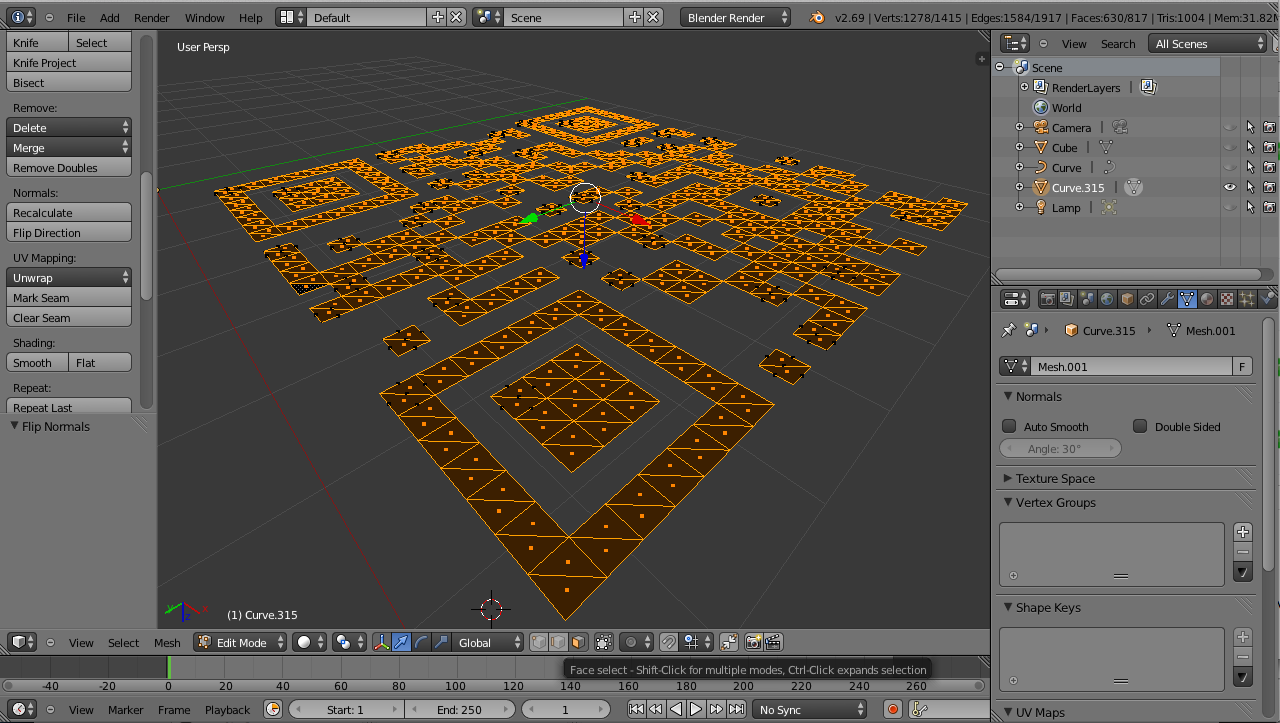The image size is (1280, 723).
Task: Enable proportional editing circle icon
Action: [630, 642]
